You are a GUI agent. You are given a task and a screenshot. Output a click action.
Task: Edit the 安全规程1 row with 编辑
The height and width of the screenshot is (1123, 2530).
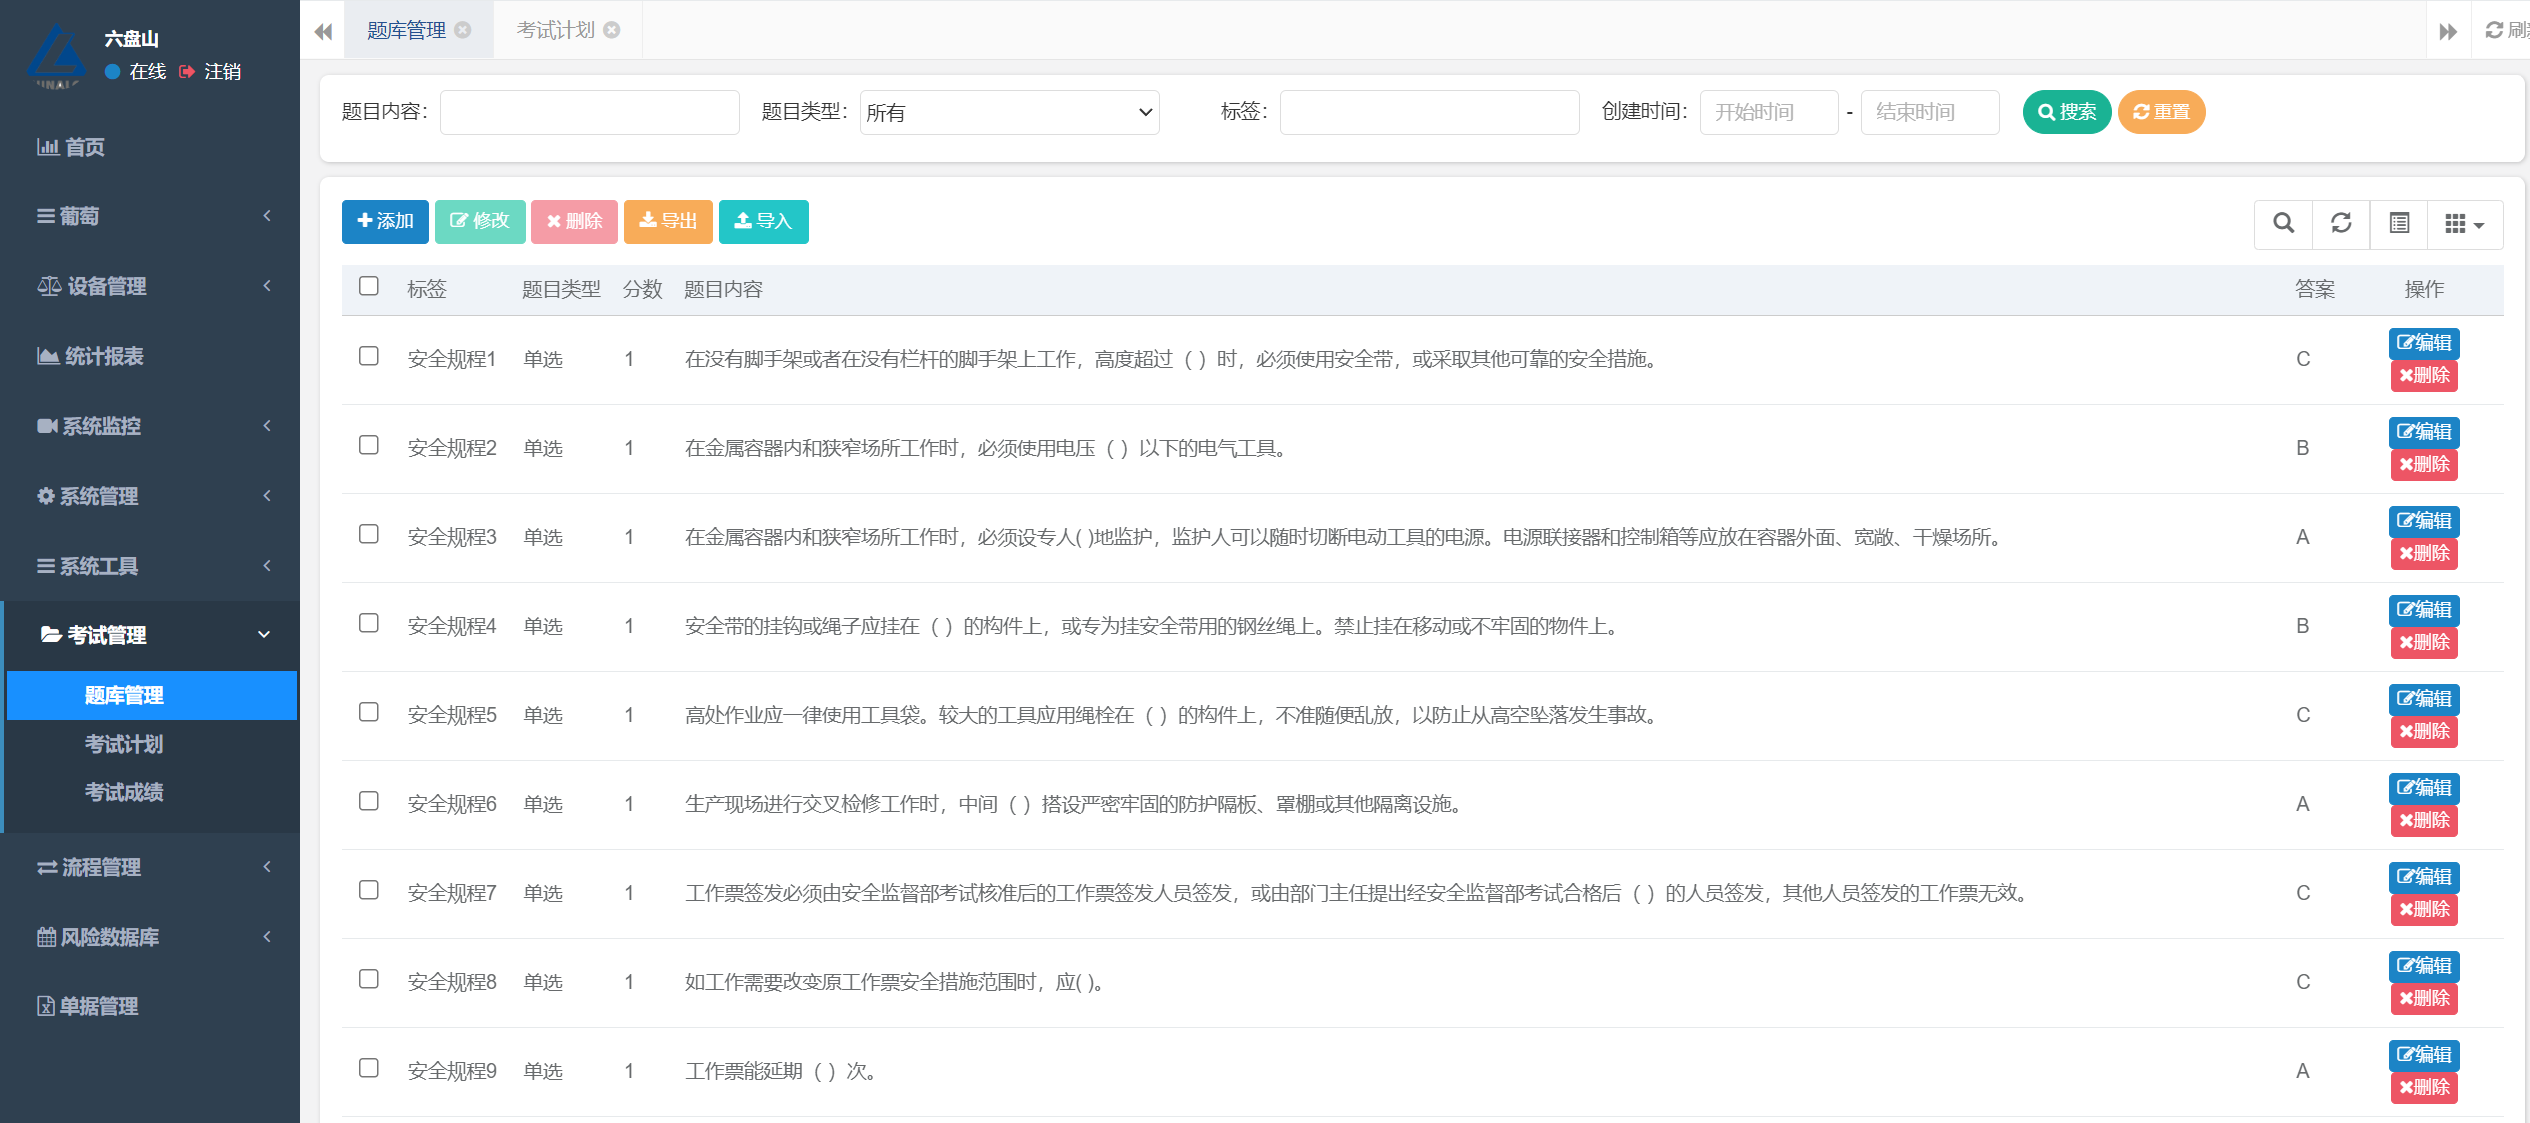coord(2424,343)
